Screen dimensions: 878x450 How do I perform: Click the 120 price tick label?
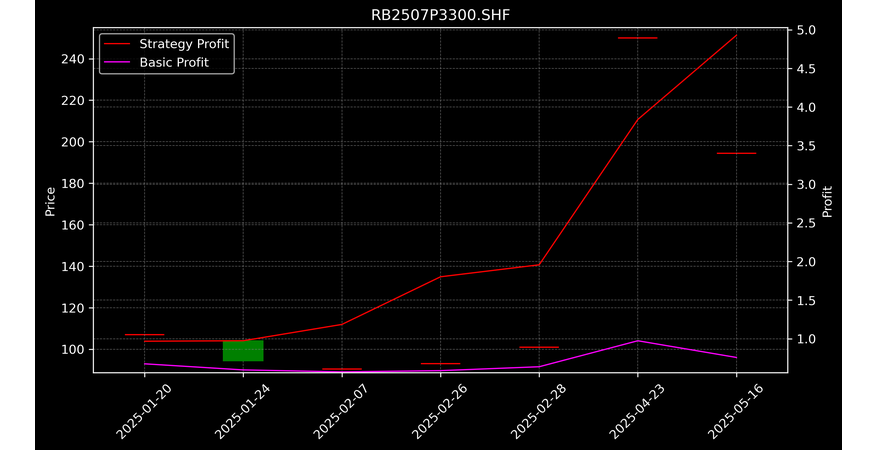tap(73, 308)
